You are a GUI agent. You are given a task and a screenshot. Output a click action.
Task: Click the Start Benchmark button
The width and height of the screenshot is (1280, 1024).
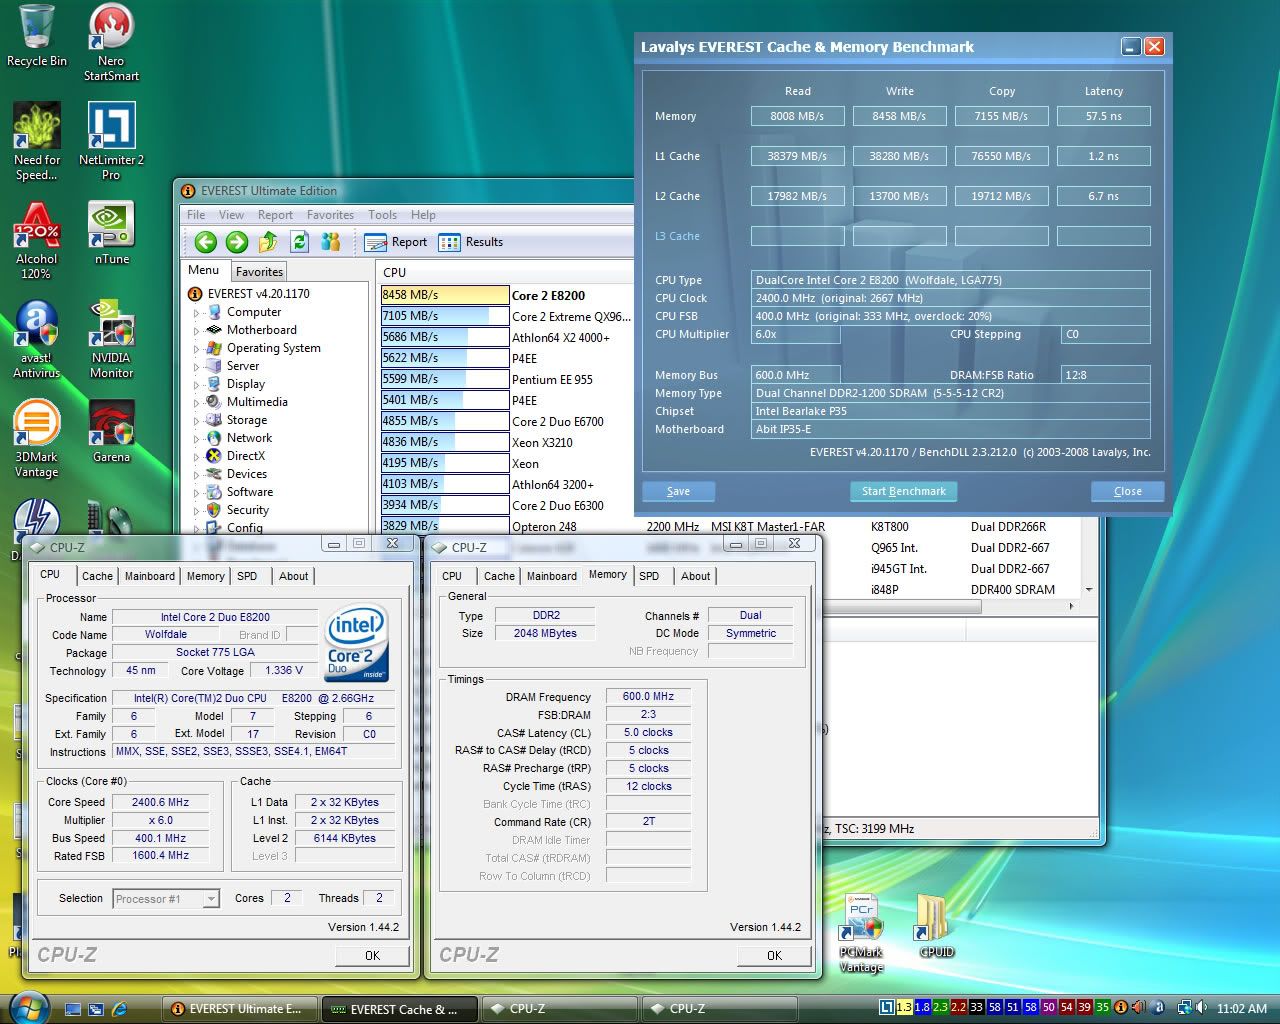904,491
